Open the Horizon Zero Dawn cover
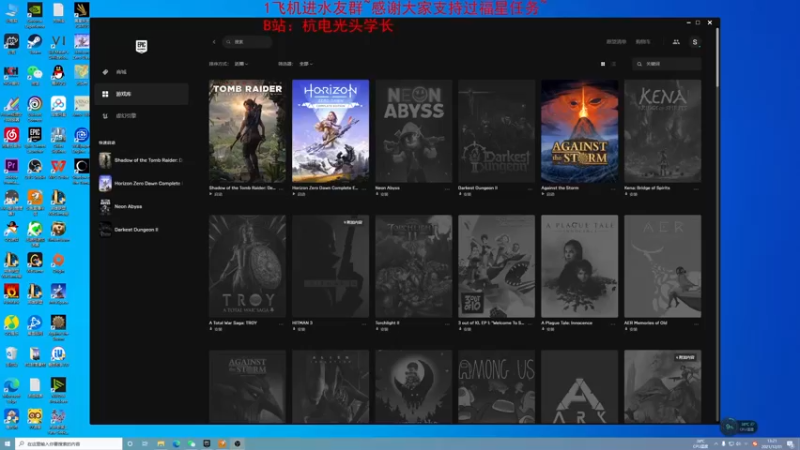This screenshot has width=800, height=450. 331,131
